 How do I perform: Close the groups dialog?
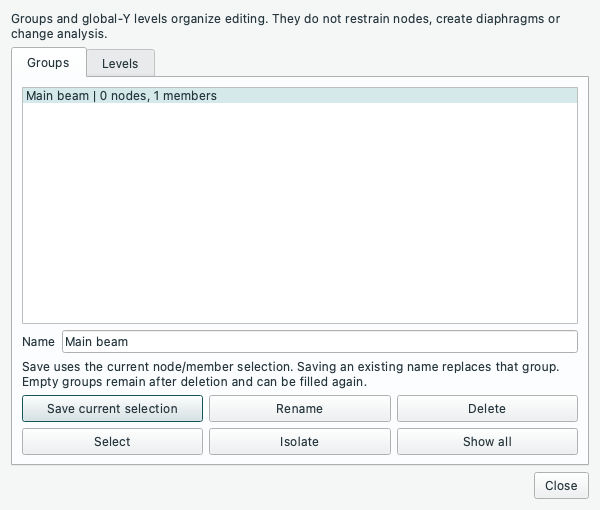[561, 486]
